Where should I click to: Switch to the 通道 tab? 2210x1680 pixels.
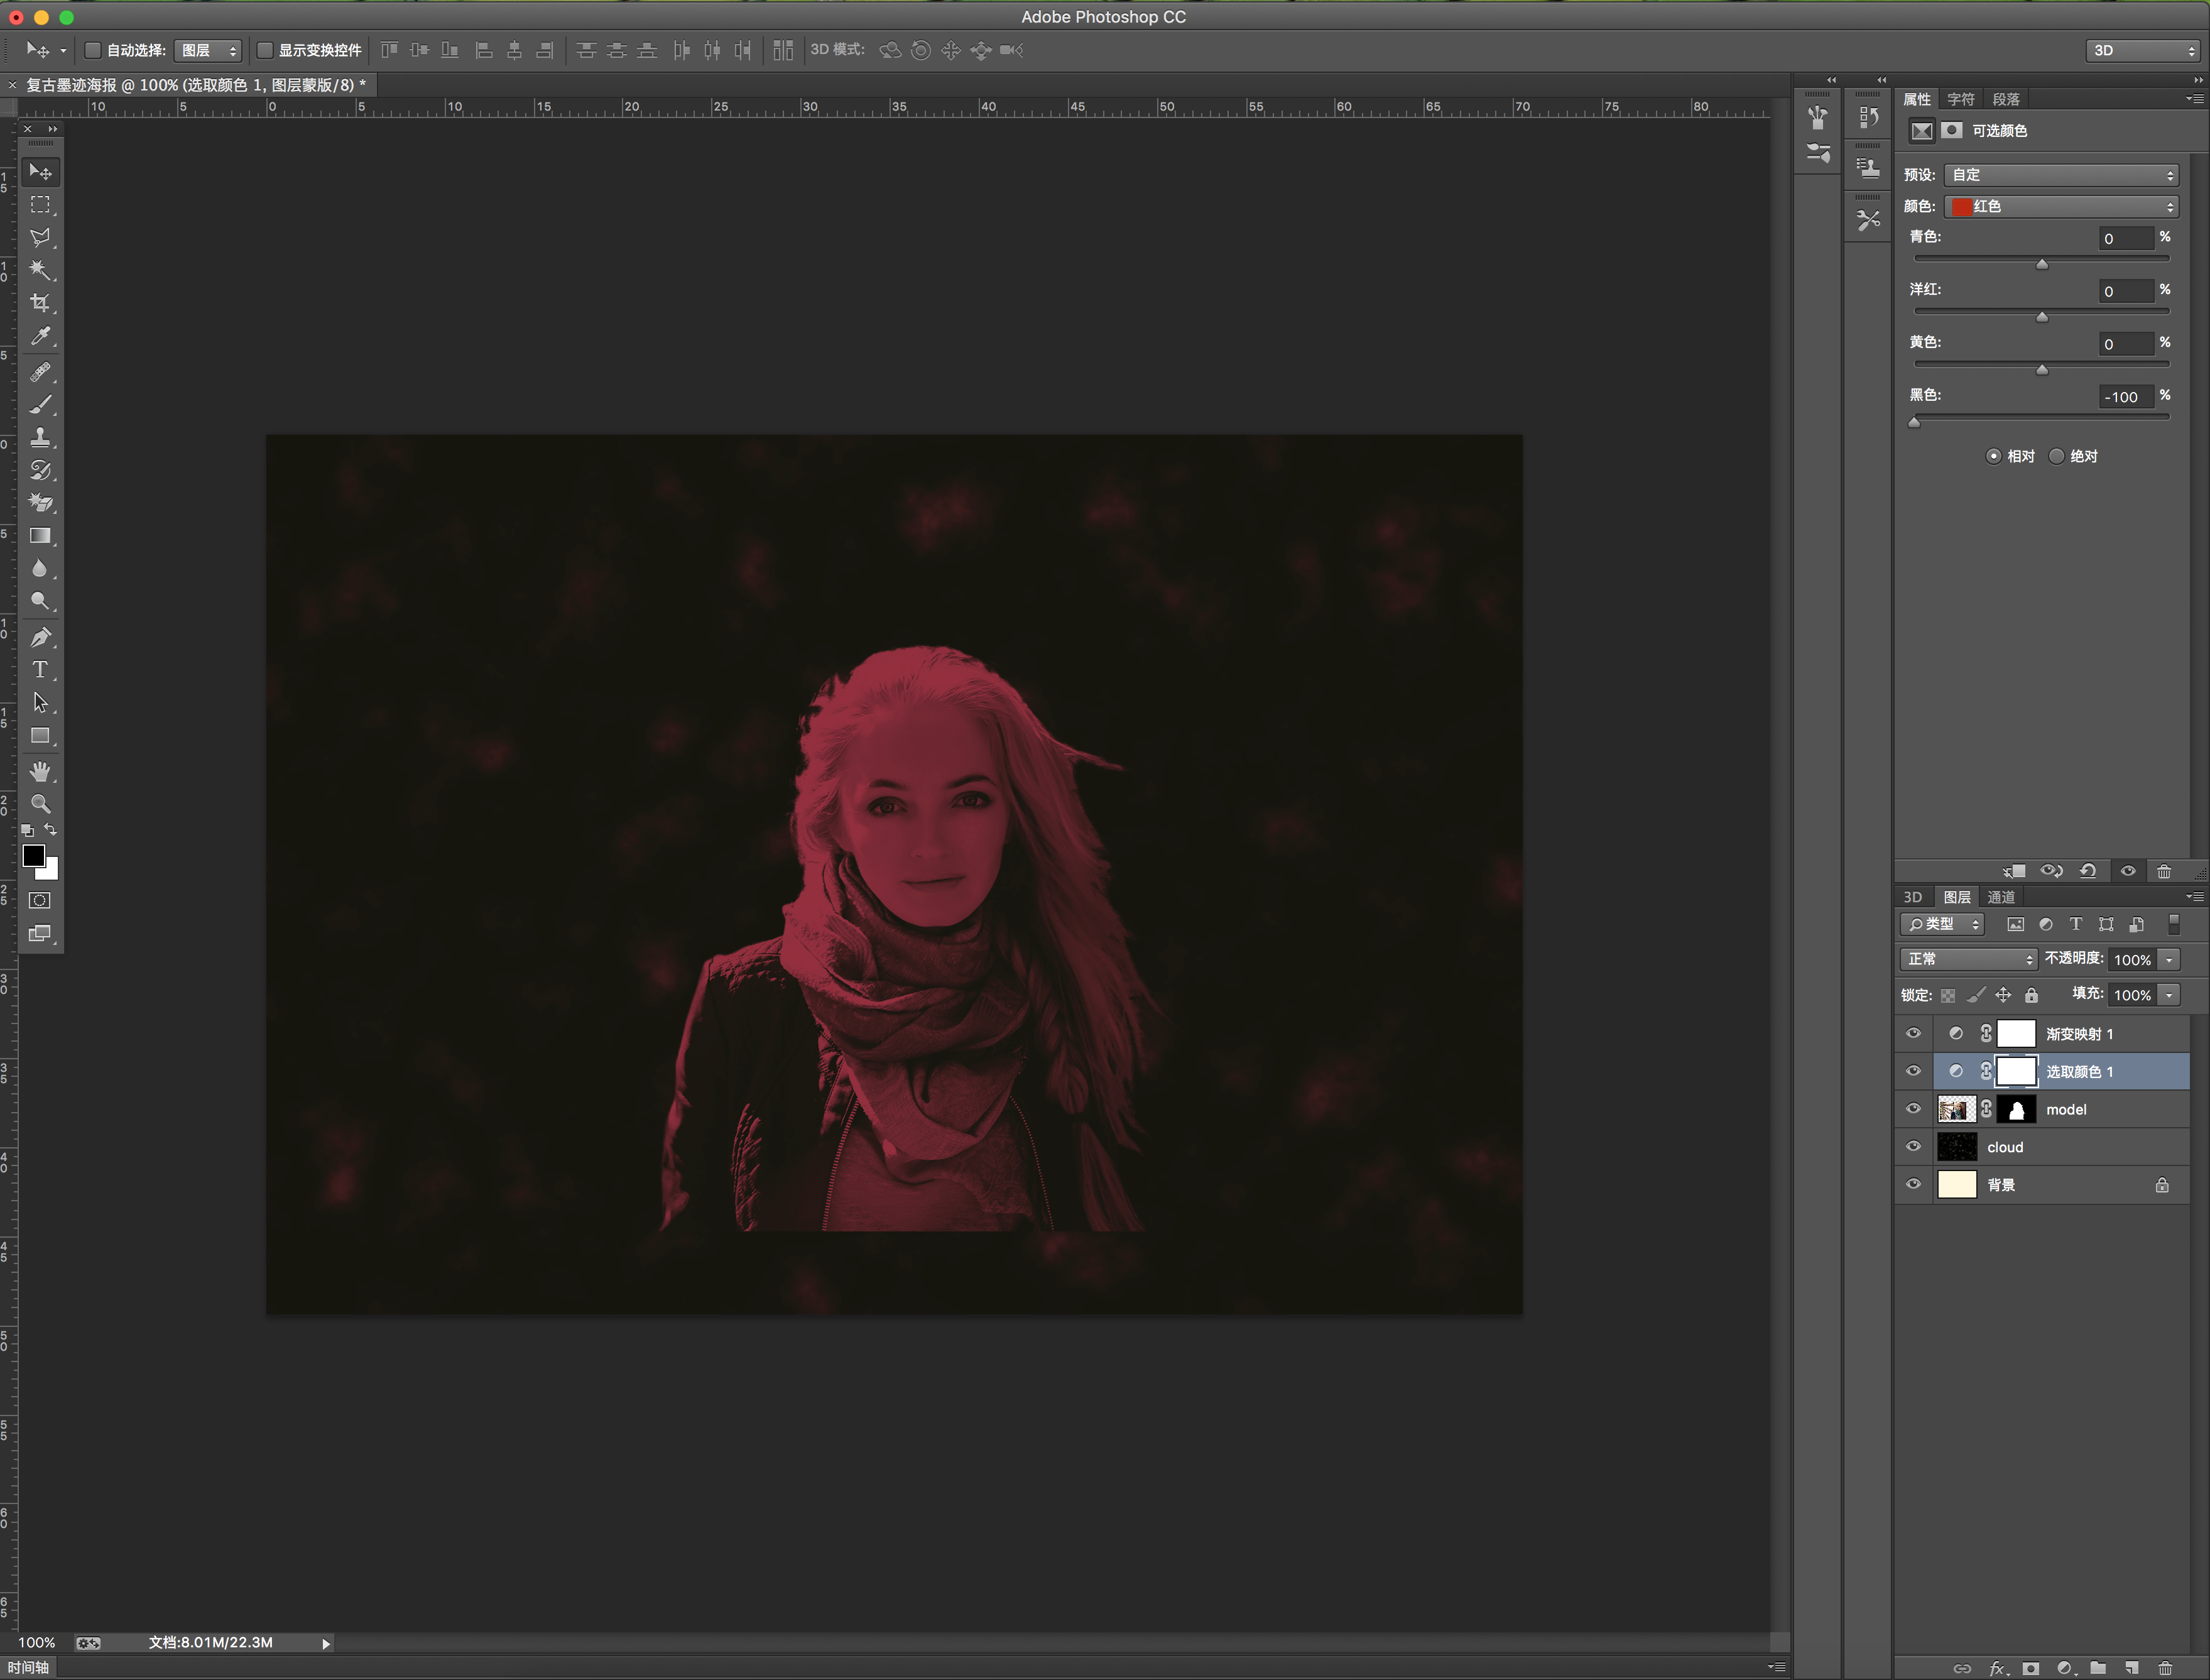pyautogui.click(x=2001, y=897)
